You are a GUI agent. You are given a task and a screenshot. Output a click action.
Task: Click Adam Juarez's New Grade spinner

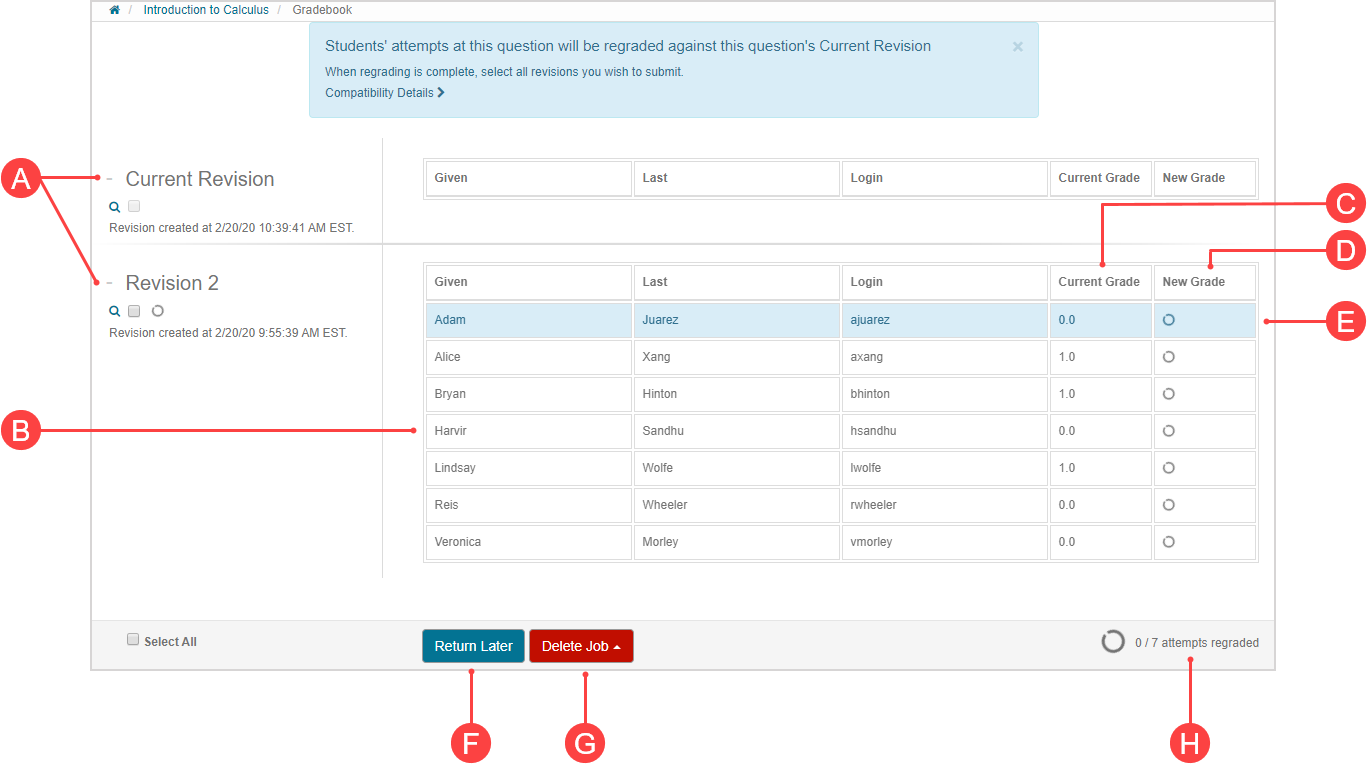click(1168, 320)
